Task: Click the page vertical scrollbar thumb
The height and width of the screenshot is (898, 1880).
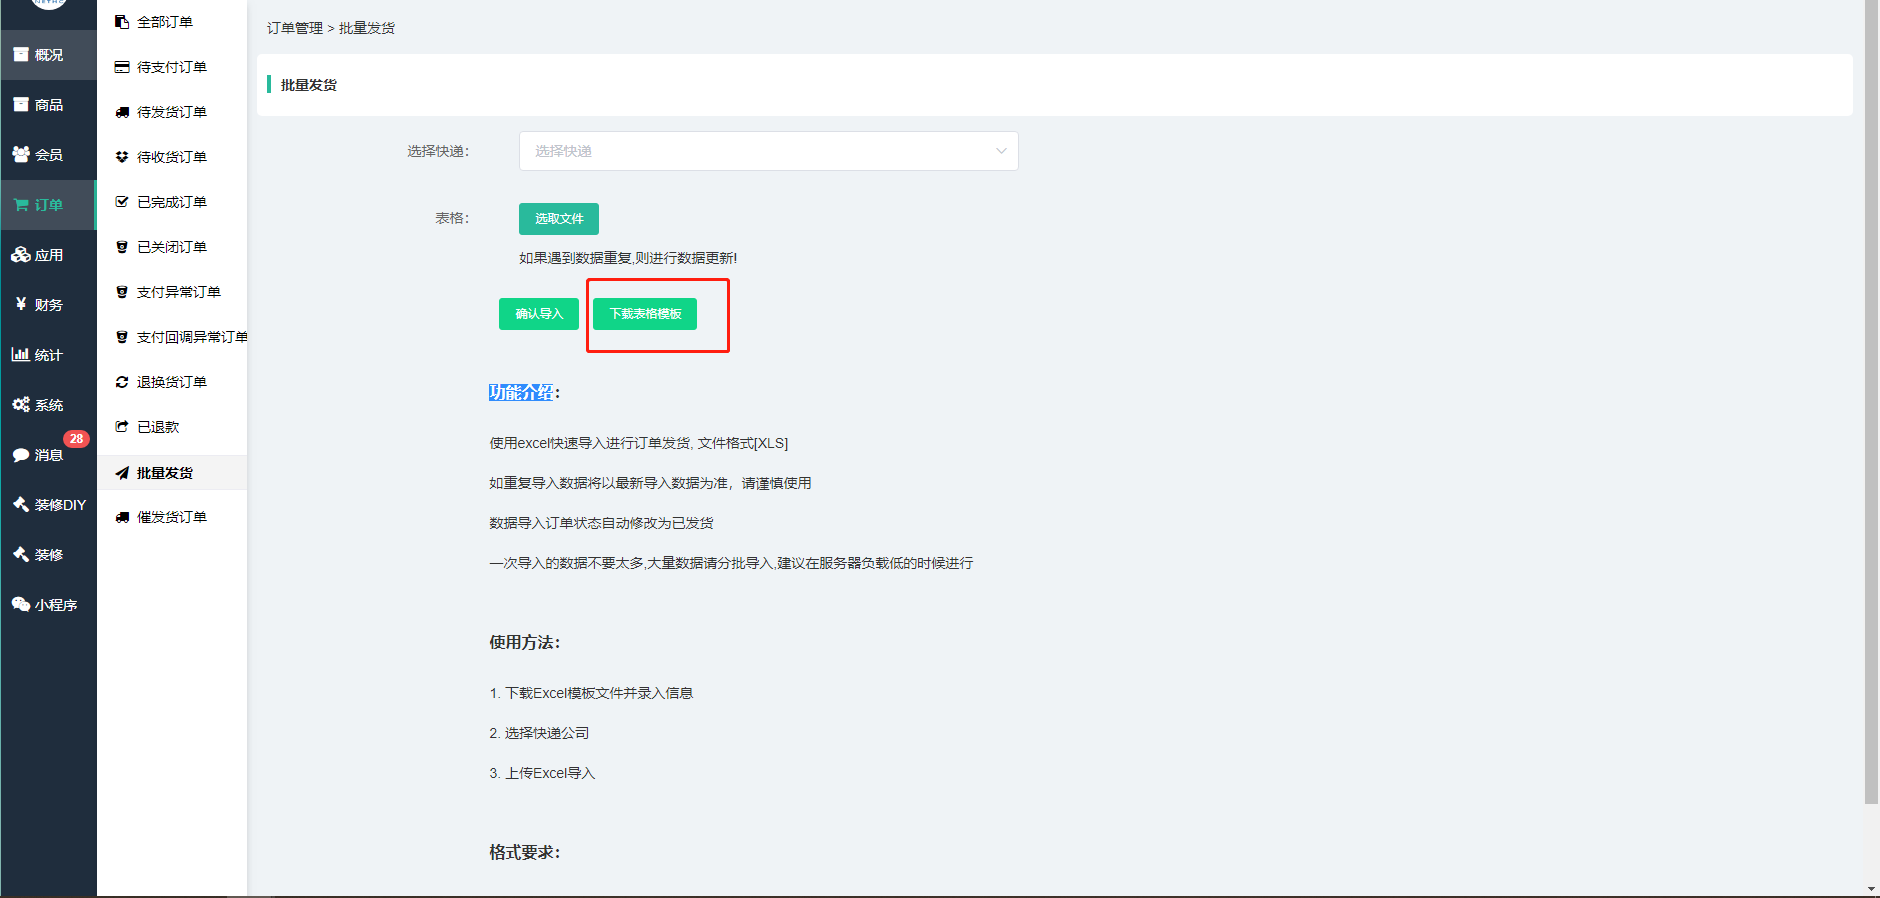Action: [x=1871, y=402]
